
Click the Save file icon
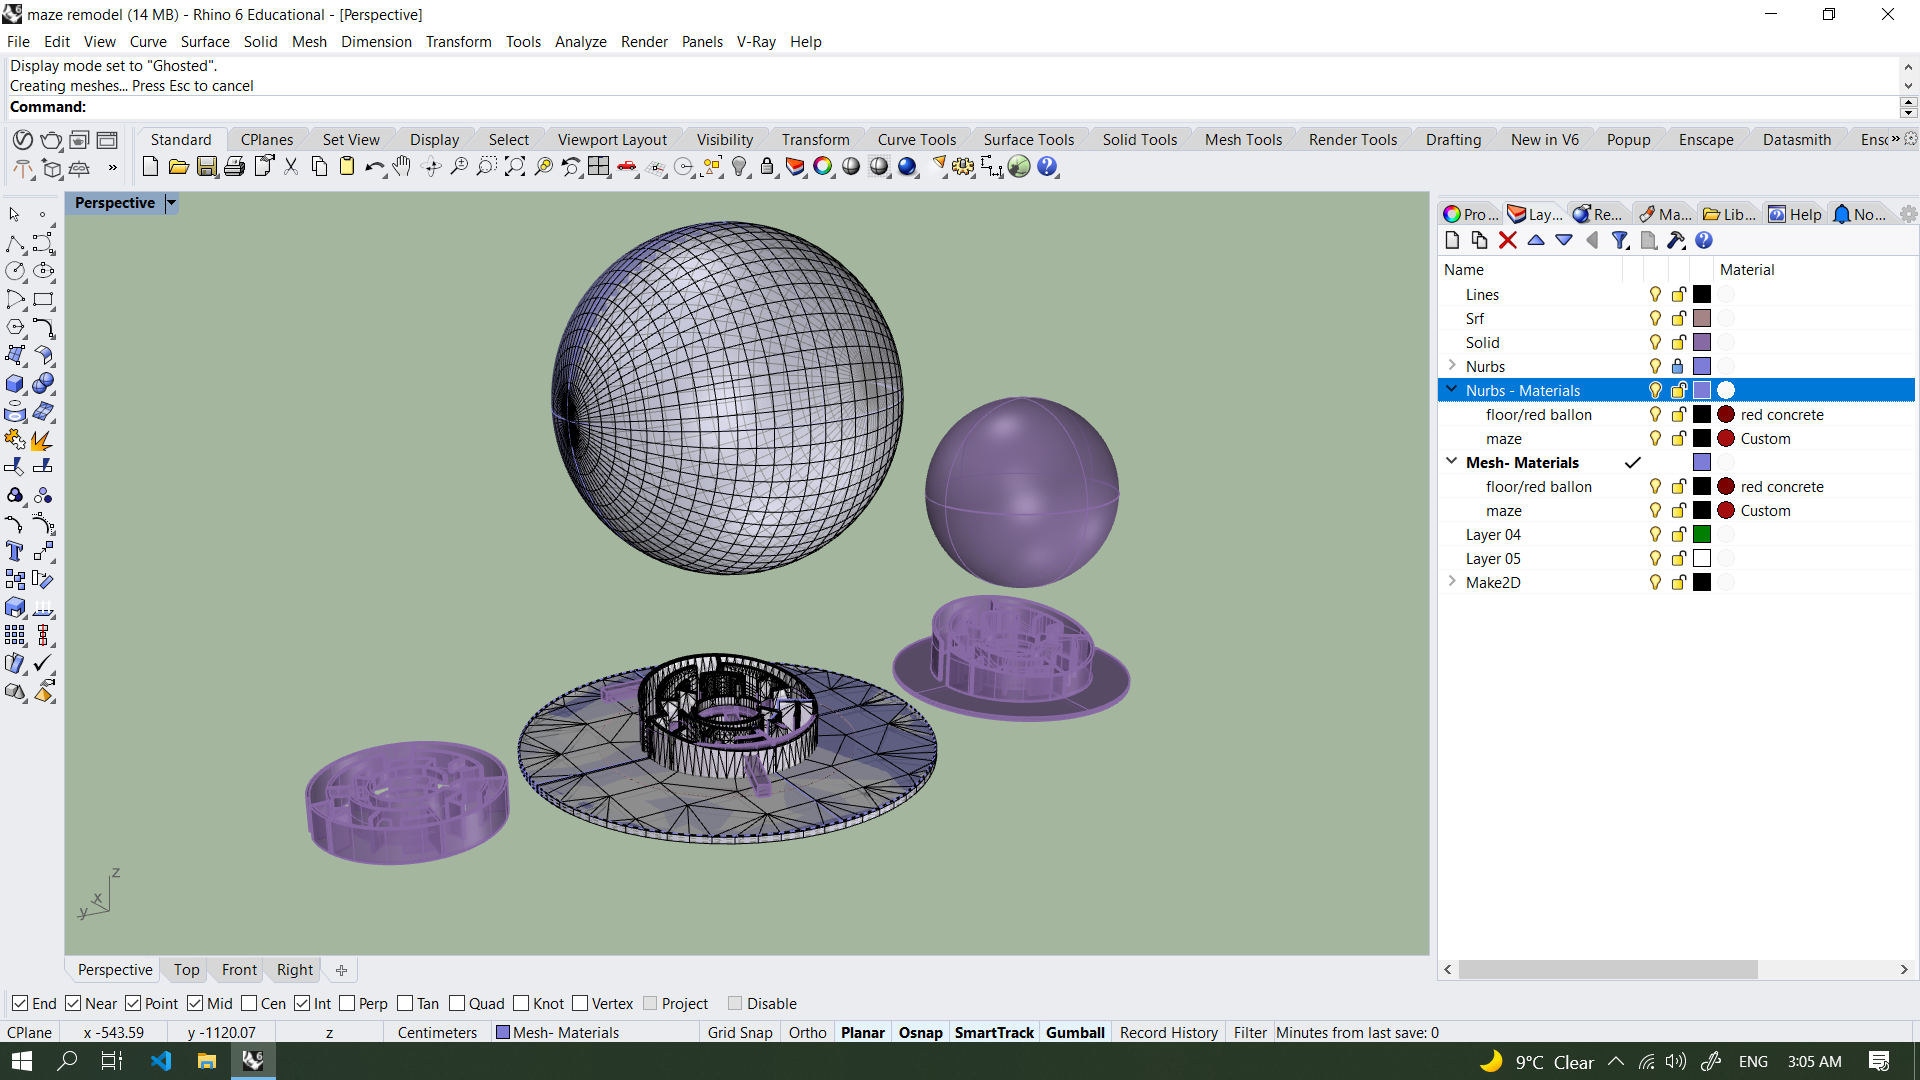(207, 167)
